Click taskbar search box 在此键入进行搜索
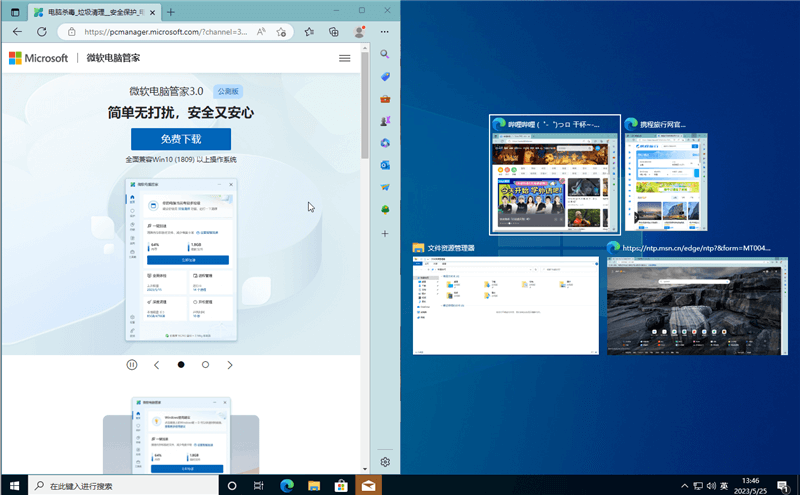The width and height of the screenshot is (800, 495). (x=123, y=485)
